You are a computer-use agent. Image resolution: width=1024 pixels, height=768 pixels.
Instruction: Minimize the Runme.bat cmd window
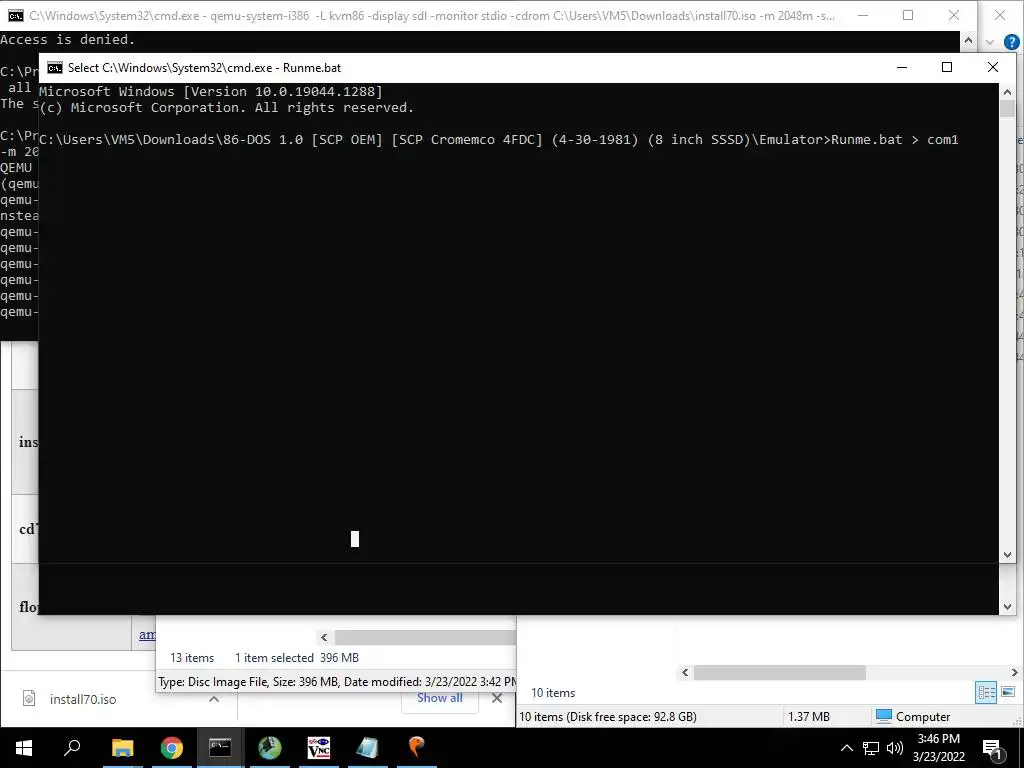pyautogui.click(x=902, y=67)
